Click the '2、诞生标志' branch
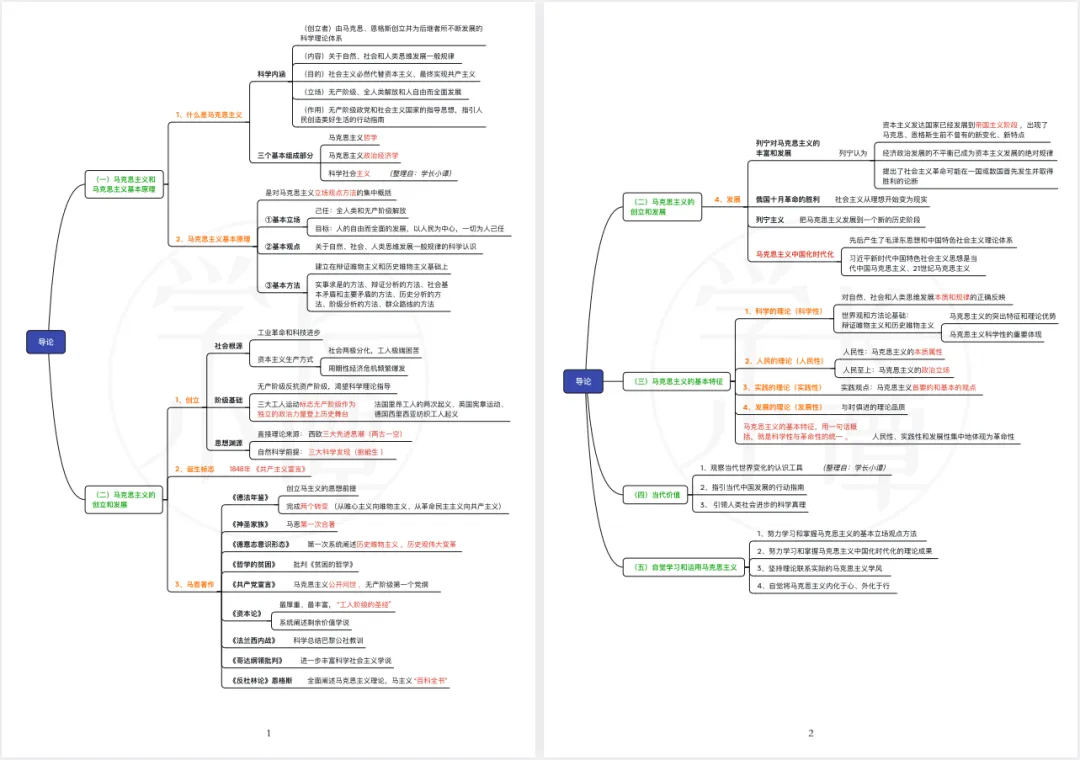This screenshot has height=760, width=1080. pos(194,469)
